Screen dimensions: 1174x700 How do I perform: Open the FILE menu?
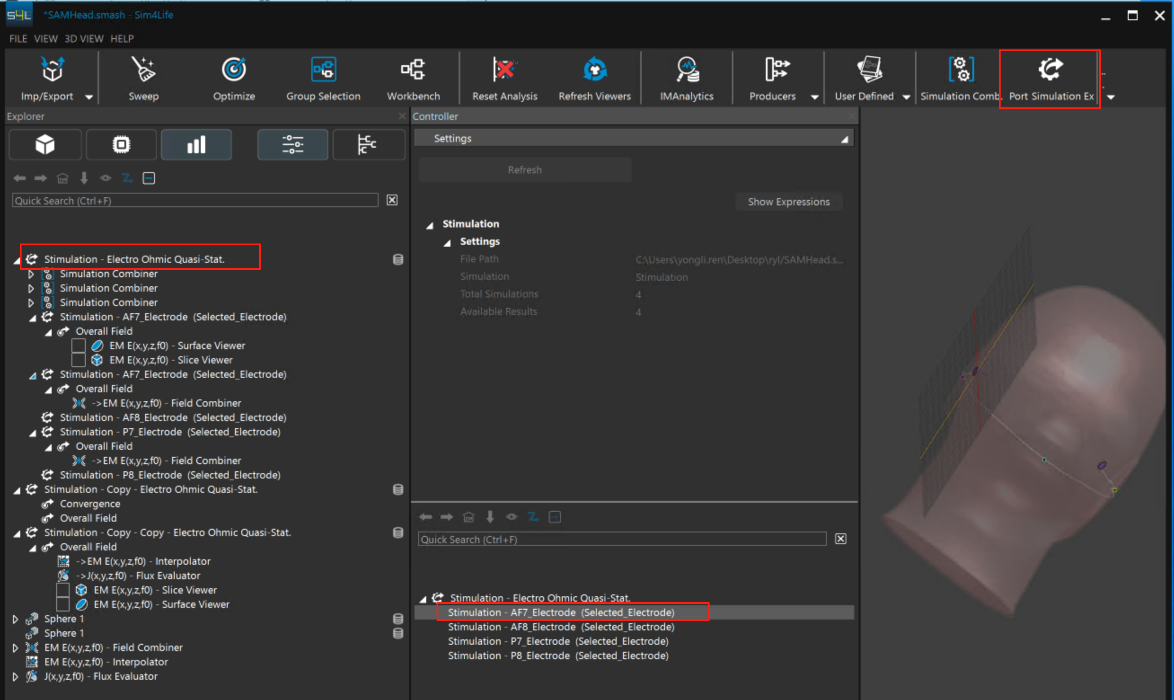[x=18, y=39]
